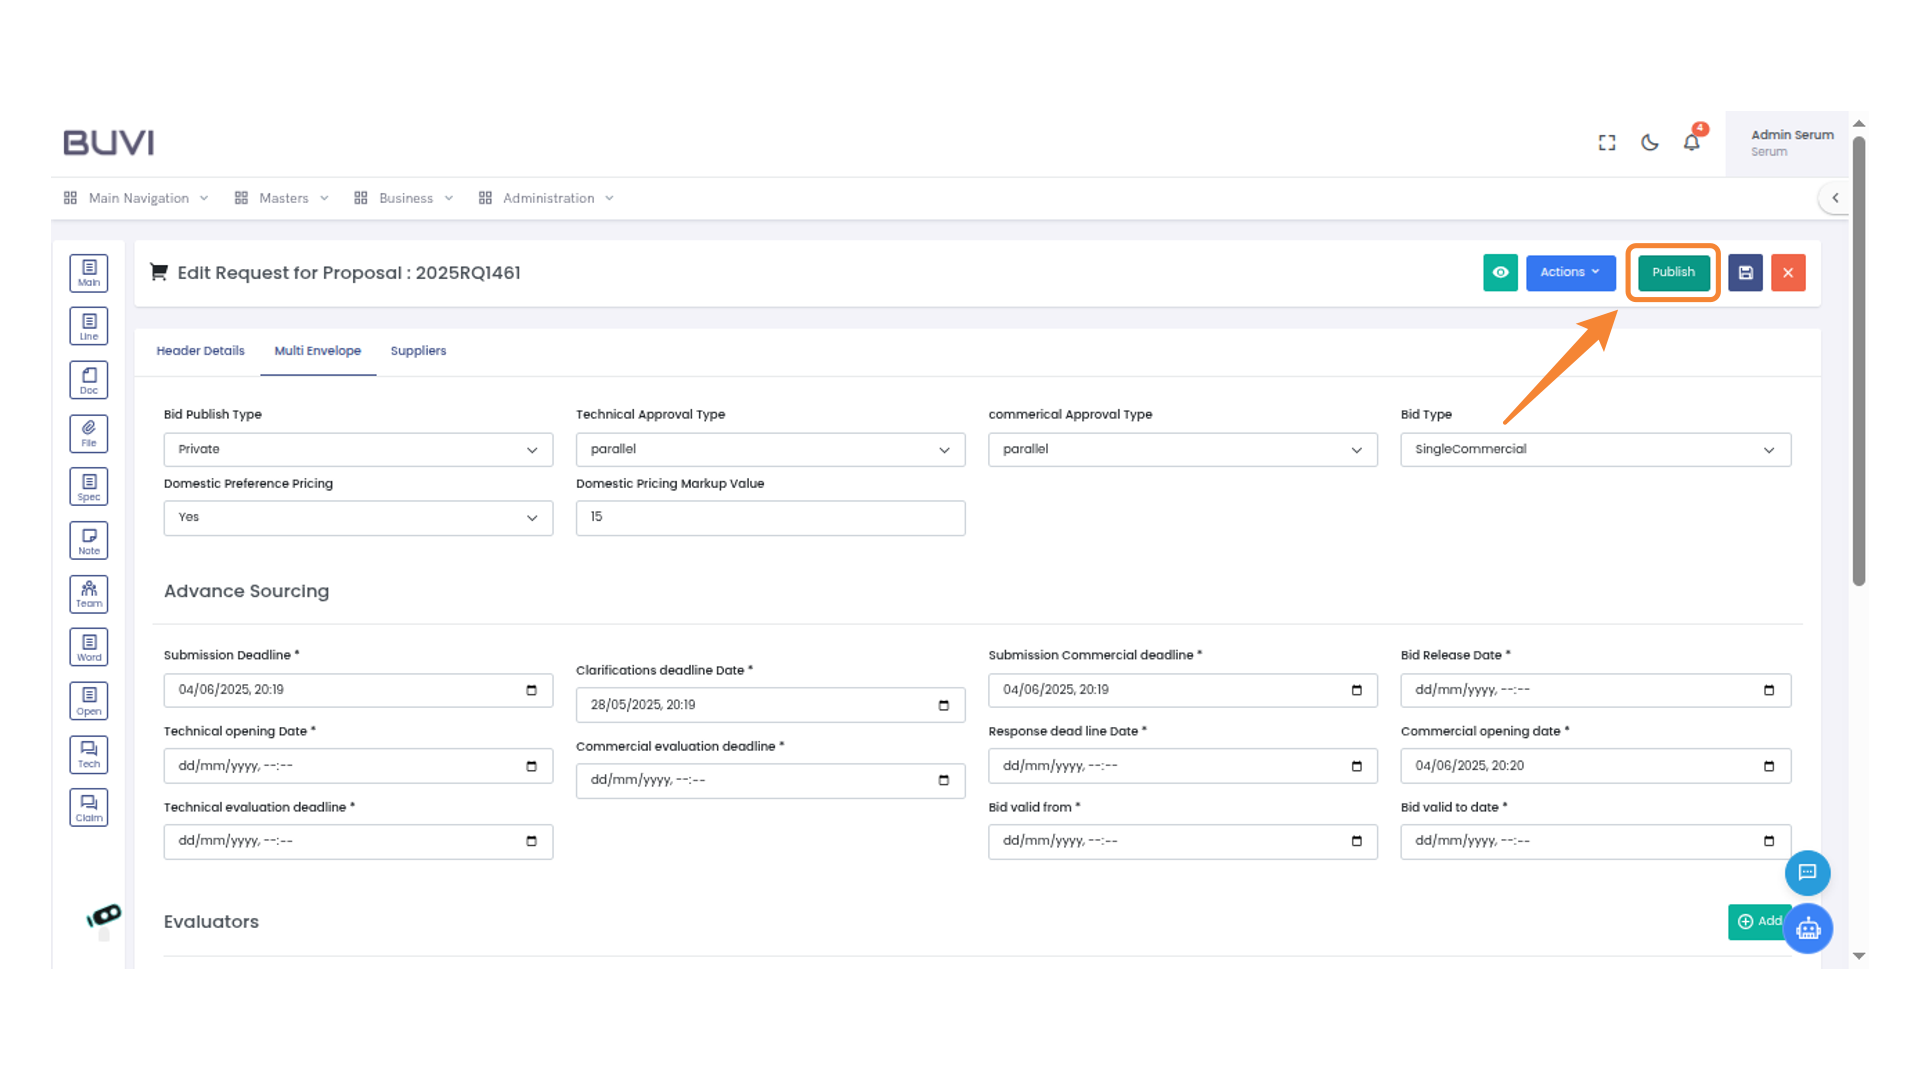
Task: Click the save floppy disk icon
Action: tap(1745, 272)
